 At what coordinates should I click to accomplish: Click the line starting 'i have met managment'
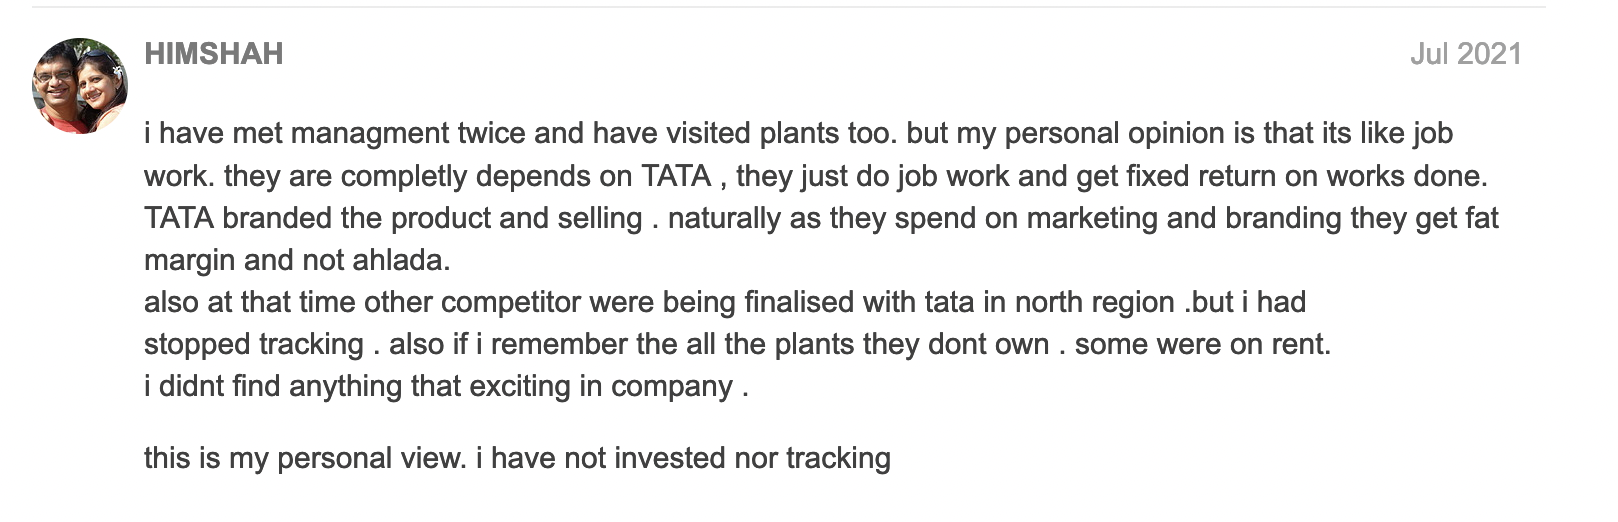click(798, 134)
